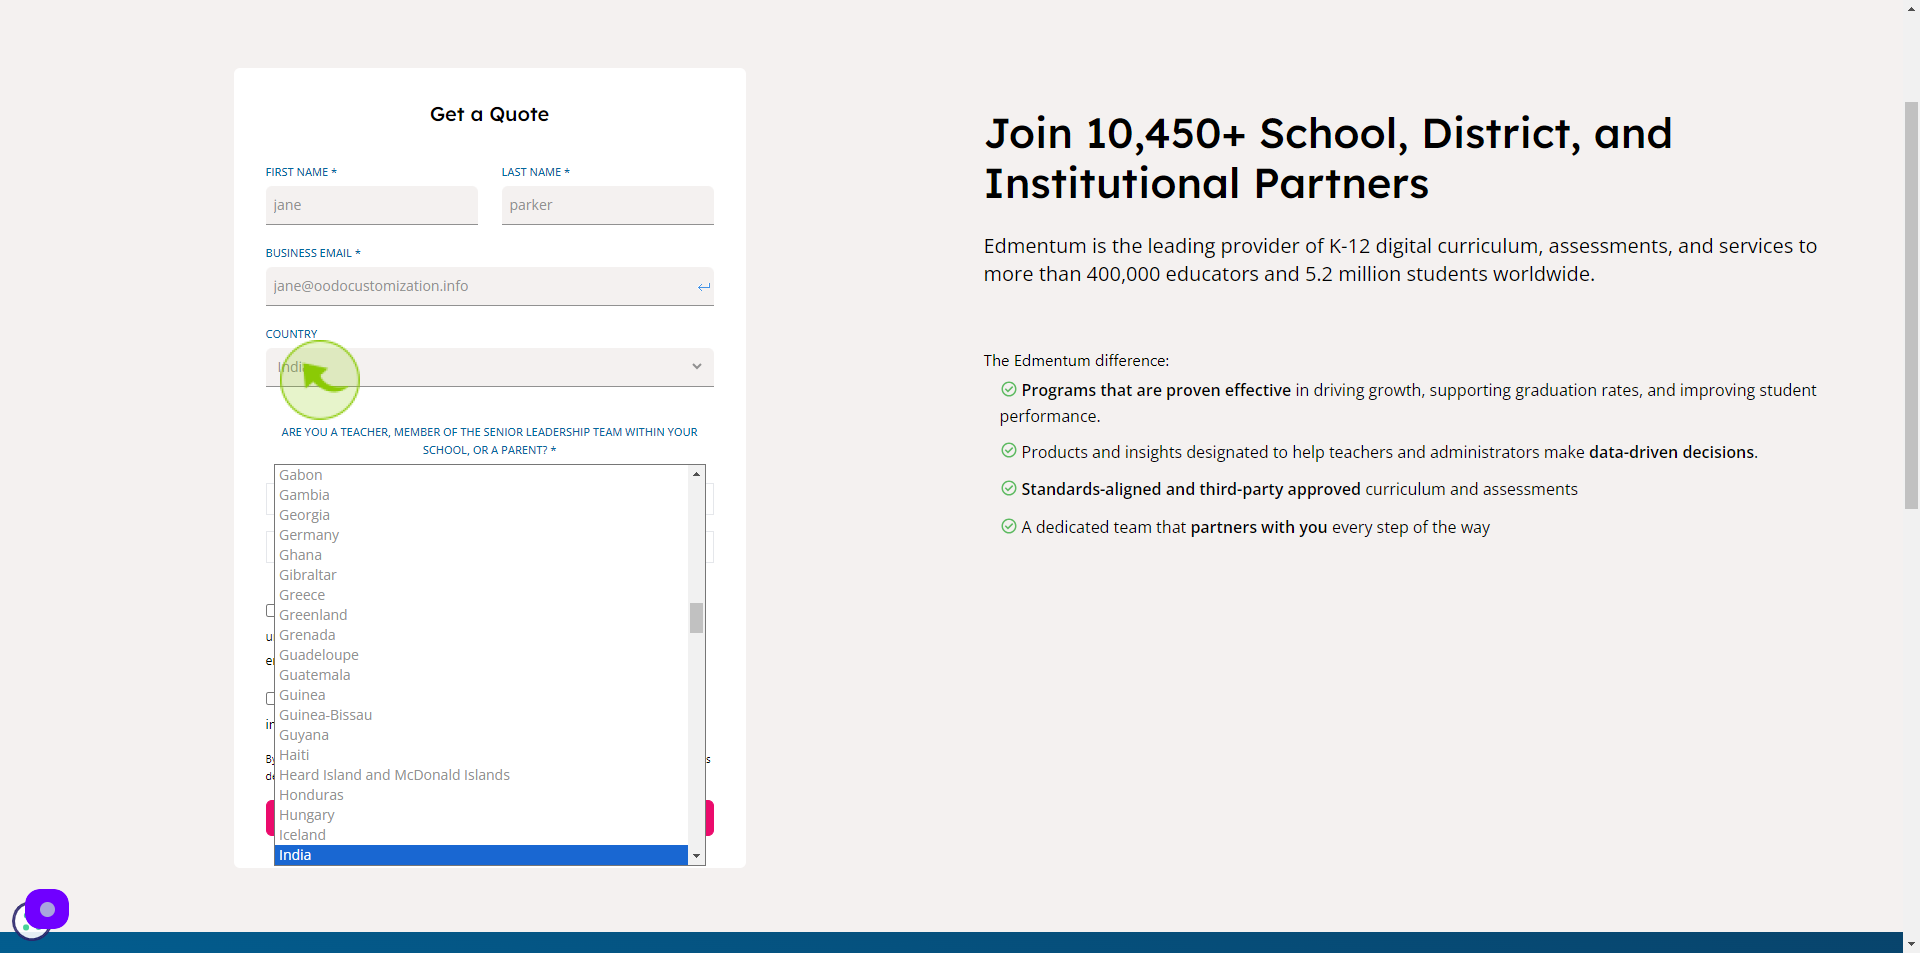Pick Gibraltar from the country options
1920x953 pixels.
(x=481, y=575)
